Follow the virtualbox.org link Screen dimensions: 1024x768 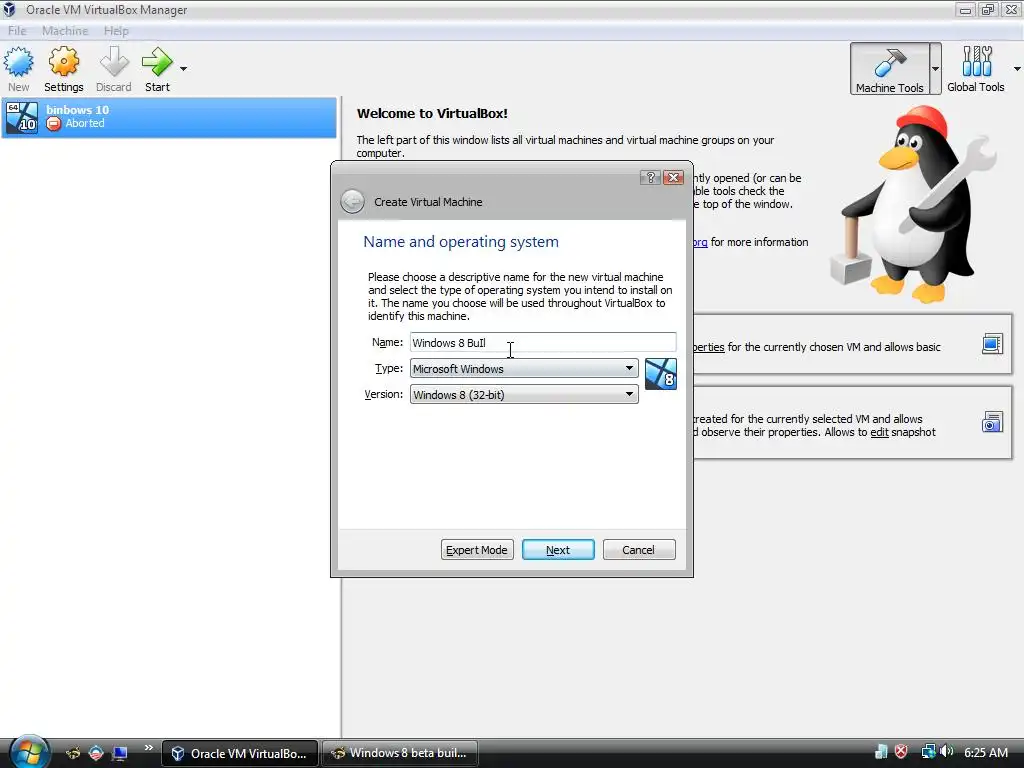pos(700,242)
